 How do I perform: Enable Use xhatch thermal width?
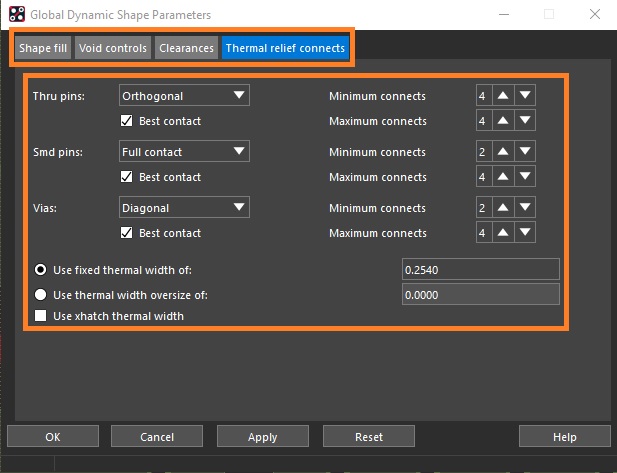[x=41, y=316]
